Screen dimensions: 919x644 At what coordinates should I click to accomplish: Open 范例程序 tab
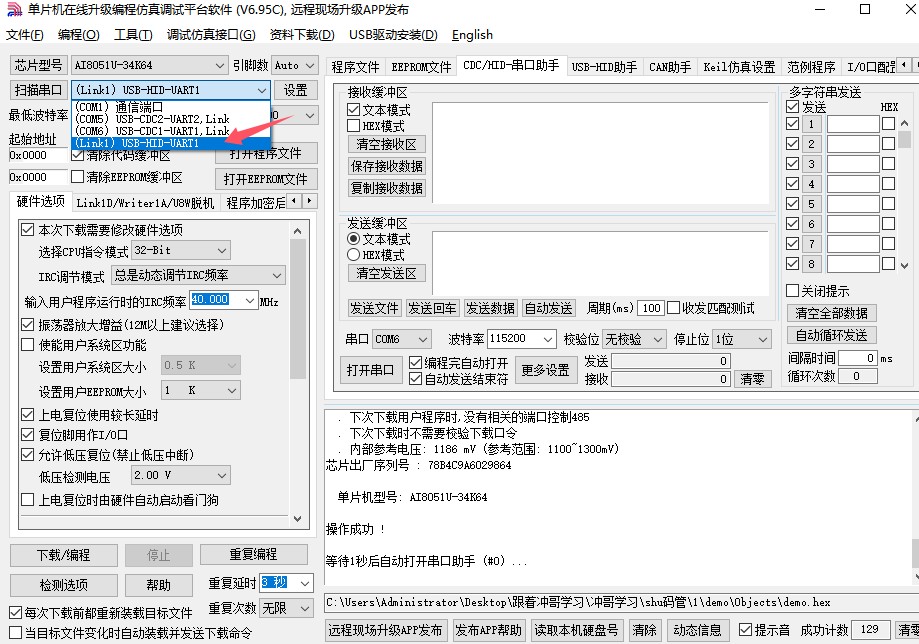pos(811,67)
